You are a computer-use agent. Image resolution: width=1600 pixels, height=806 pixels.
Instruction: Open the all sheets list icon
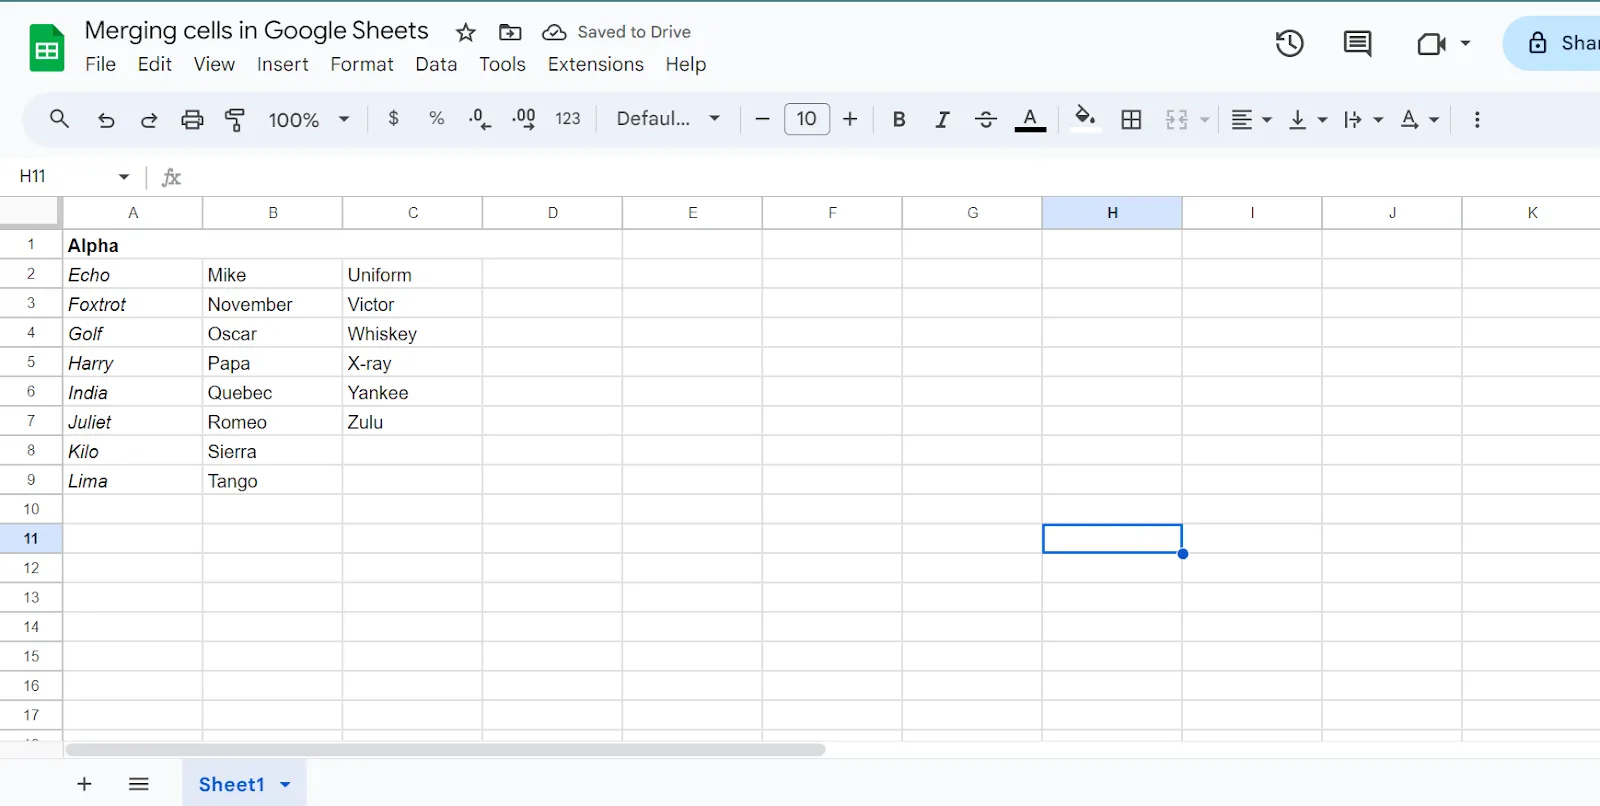139,784
